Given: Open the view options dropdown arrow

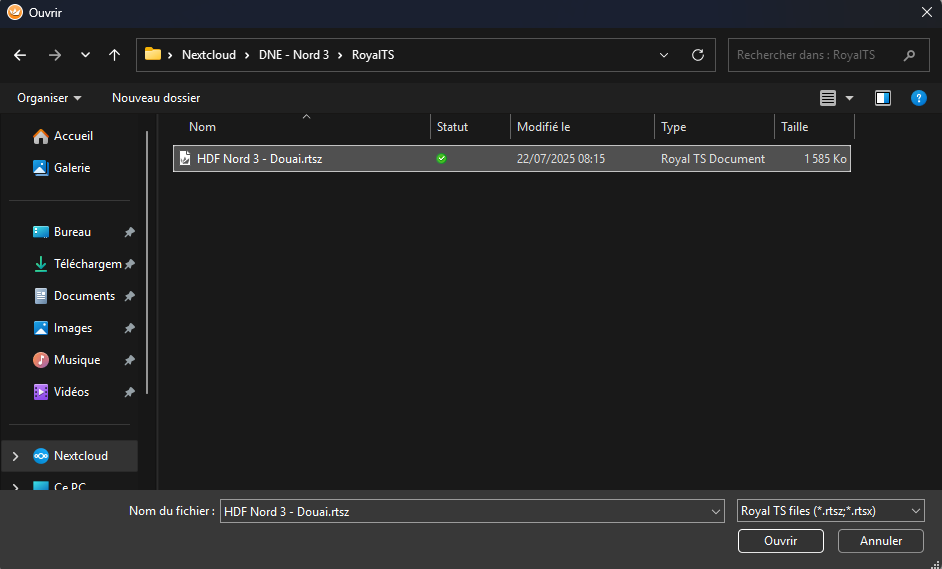Looking at the screenshot, I should pyautogui.click(x=849, y=98).
